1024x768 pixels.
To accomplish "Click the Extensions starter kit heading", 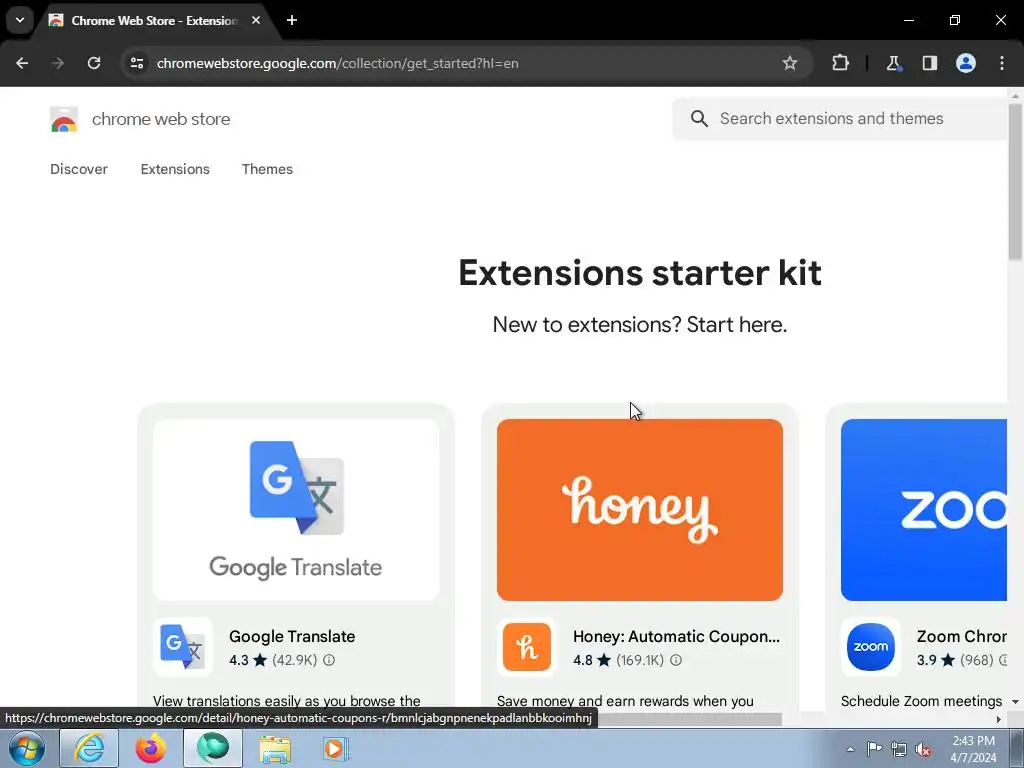I will point(639,273).
